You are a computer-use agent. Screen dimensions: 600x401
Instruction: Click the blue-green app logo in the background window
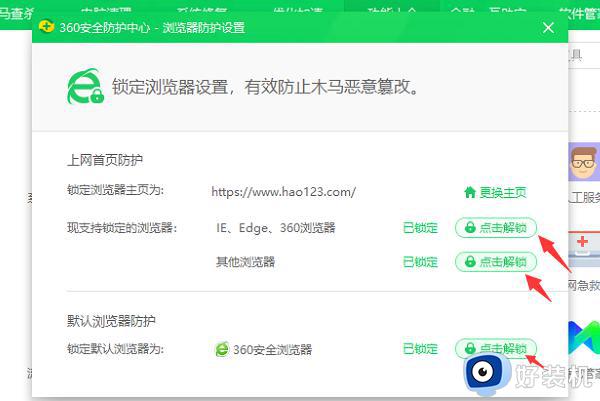point(584,338)
